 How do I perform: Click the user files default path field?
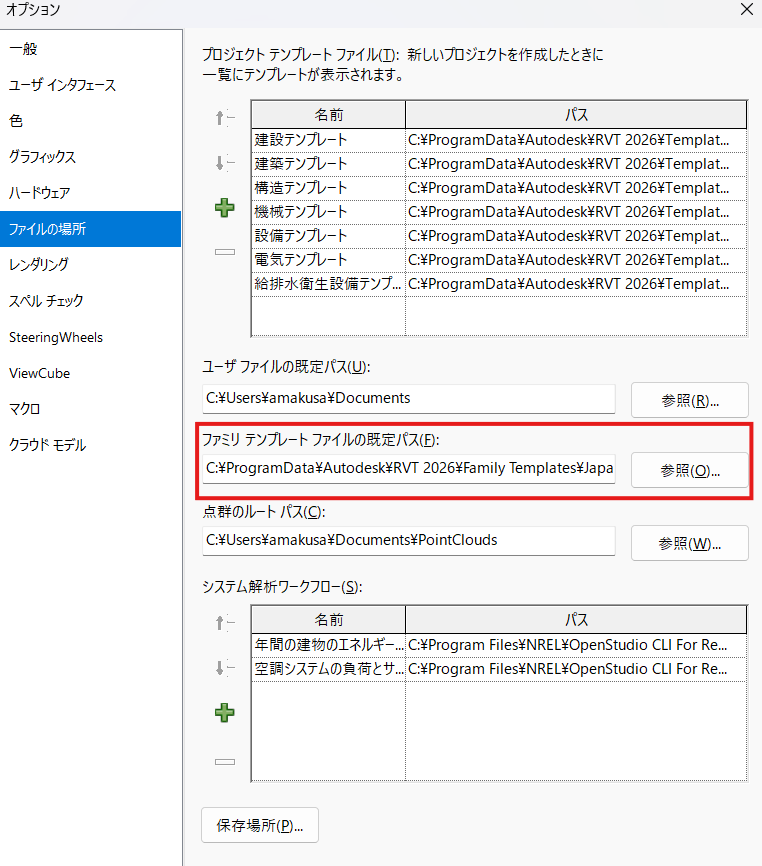(408, 398)
